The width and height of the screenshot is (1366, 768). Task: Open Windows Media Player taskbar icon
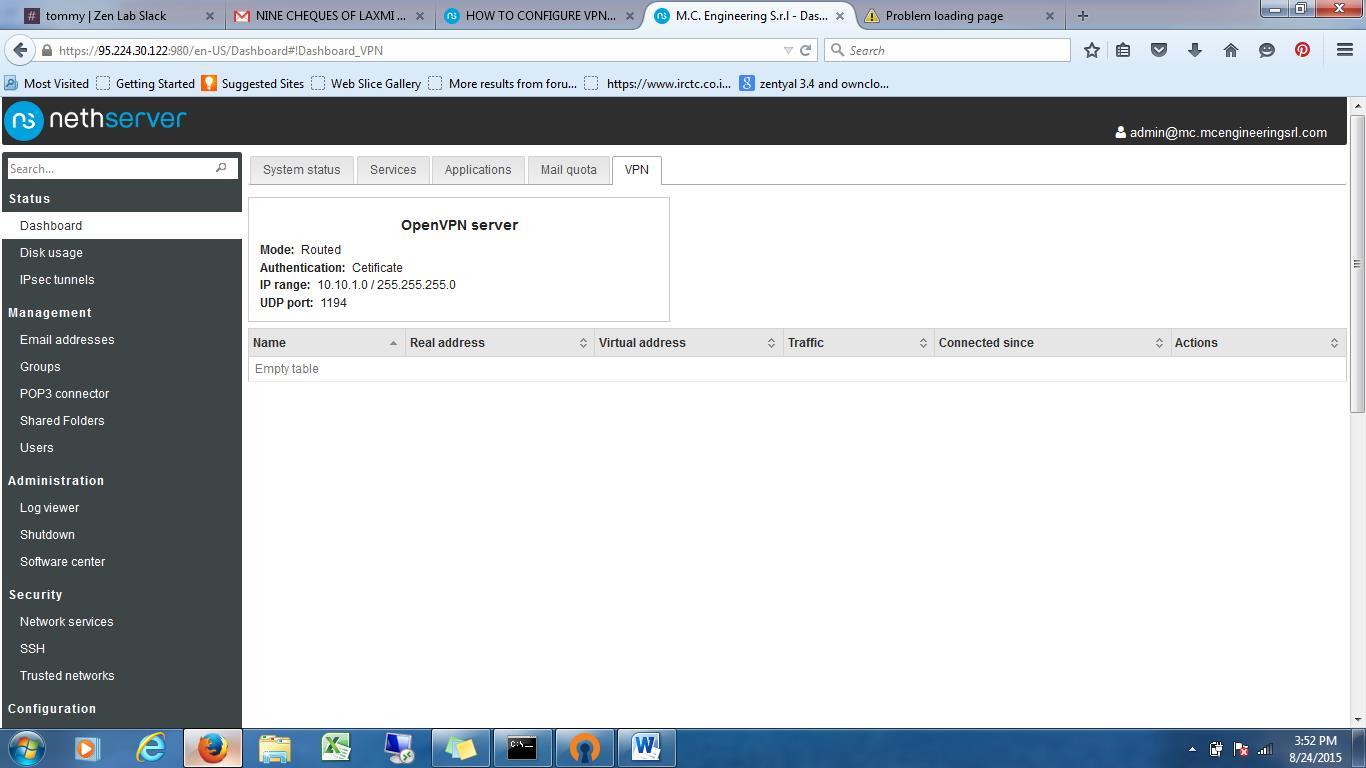[88, 748]
